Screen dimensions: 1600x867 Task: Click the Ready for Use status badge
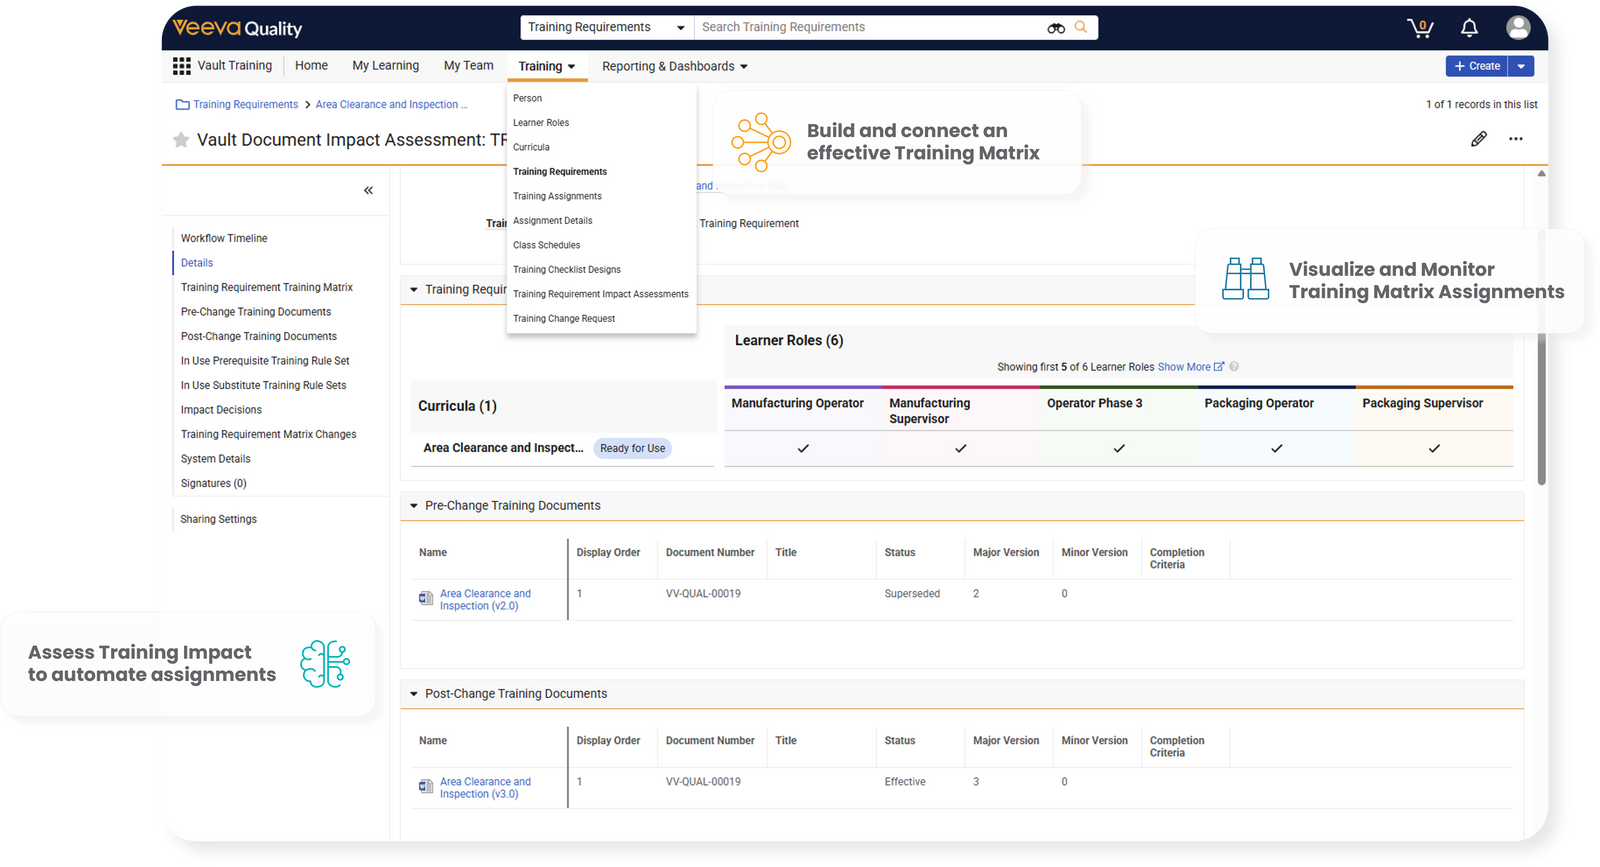coord(632,448)
